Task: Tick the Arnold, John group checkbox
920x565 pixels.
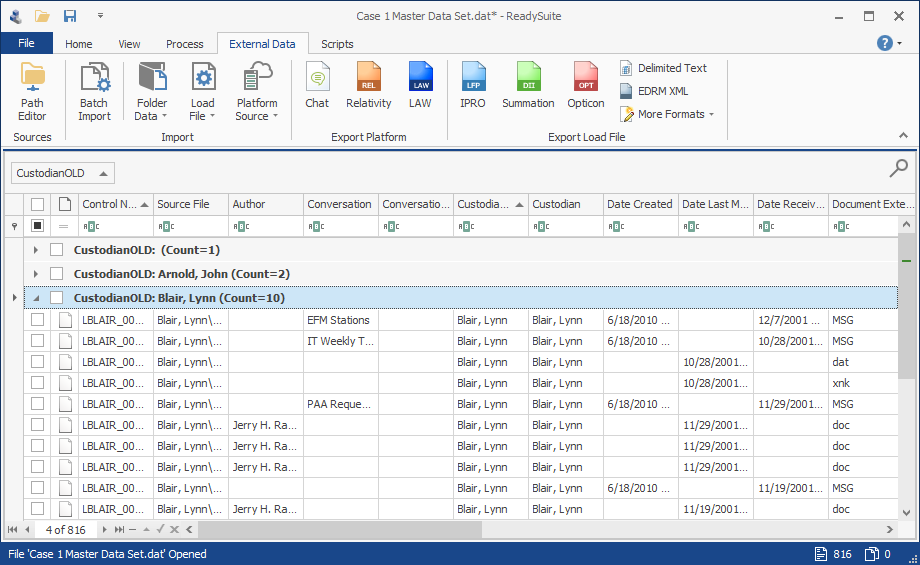Action: click(56, 273)
